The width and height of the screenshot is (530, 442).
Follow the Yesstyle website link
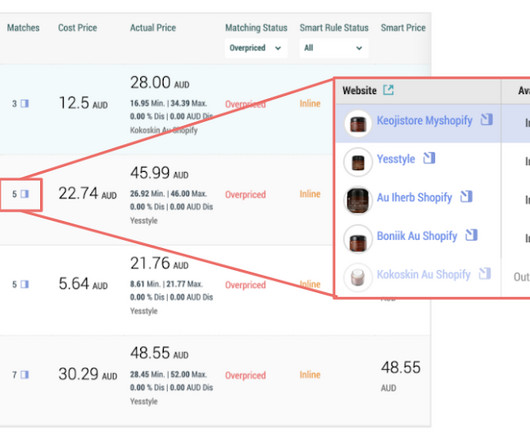click(396, 159)
